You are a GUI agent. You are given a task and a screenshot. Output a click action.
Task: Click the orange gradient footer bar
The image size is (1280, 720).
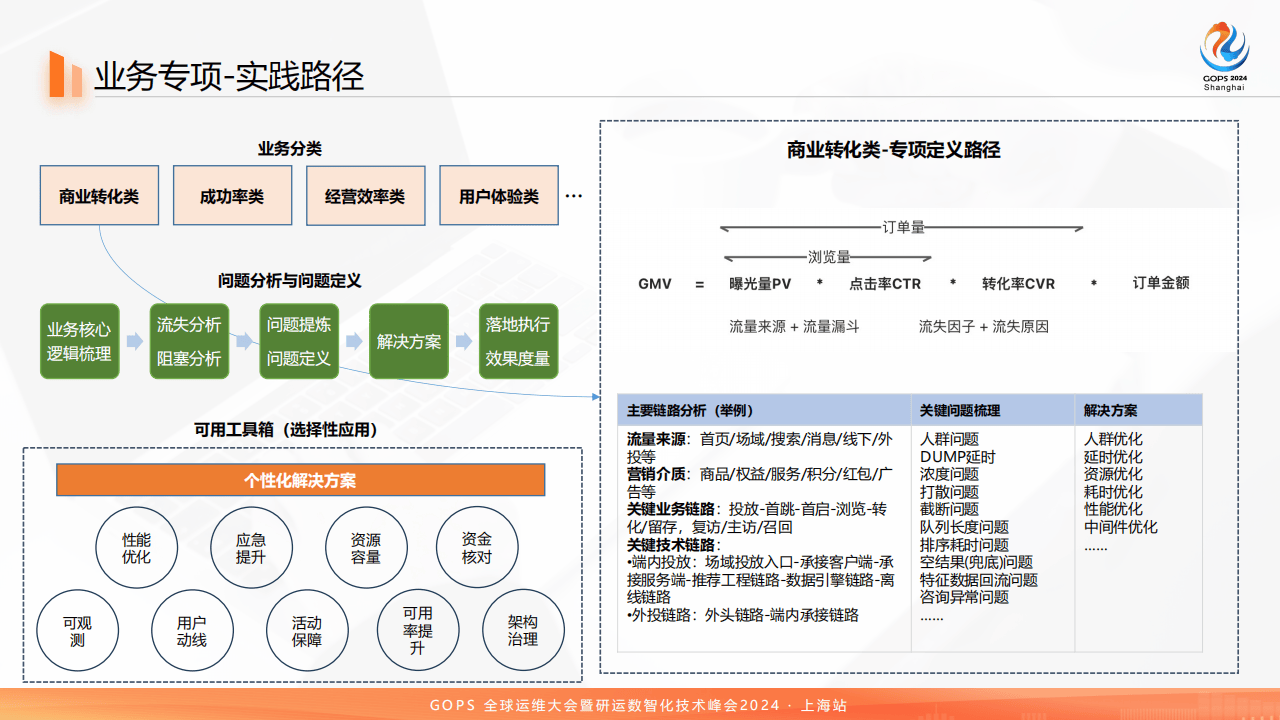[640, 704]
